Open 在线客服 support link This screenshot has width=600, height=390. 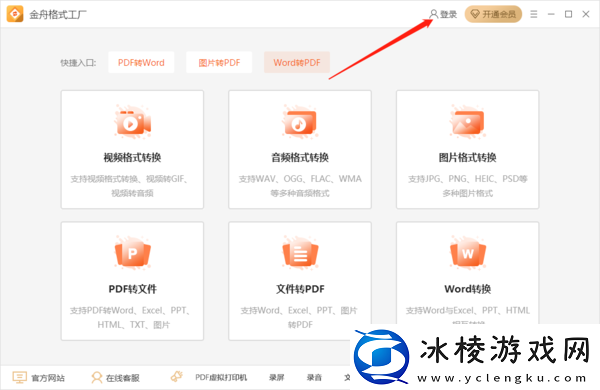tap(123, 378)
